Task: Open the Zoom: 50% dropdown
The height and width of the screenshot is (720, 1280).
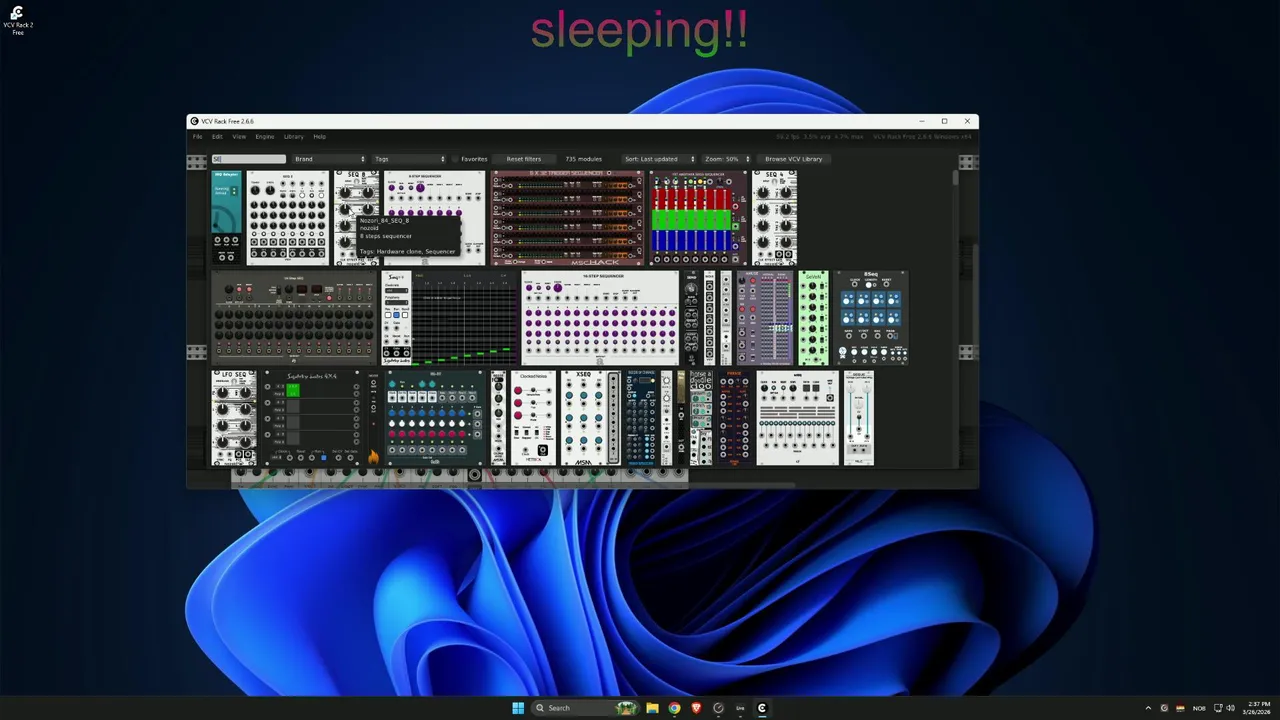Action: pyautogui.click(x=726, y=159)
